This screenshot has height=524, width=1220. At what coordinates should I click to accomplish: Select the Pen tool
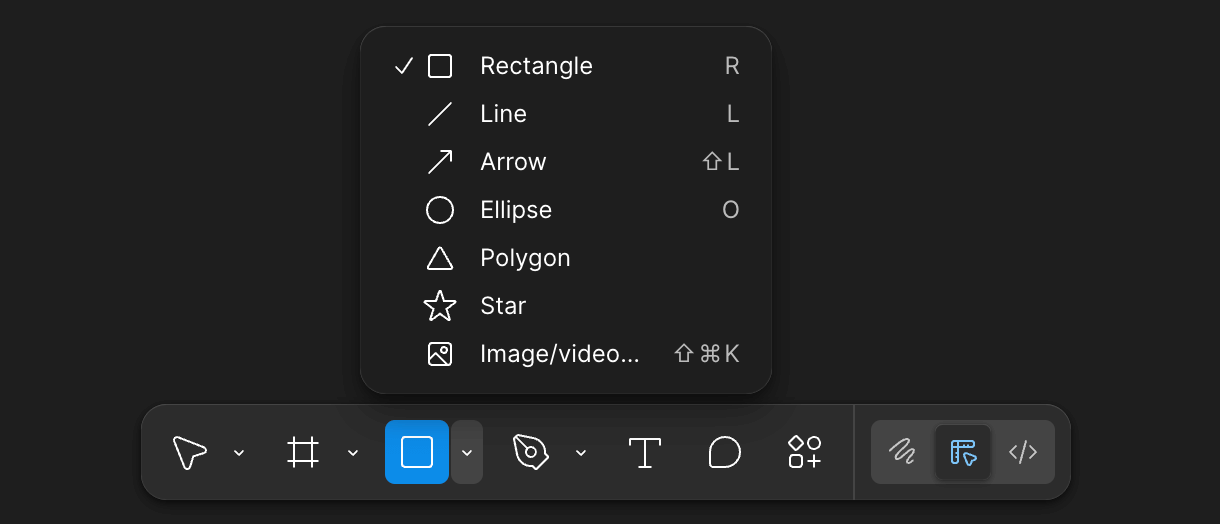coord(530,452)
